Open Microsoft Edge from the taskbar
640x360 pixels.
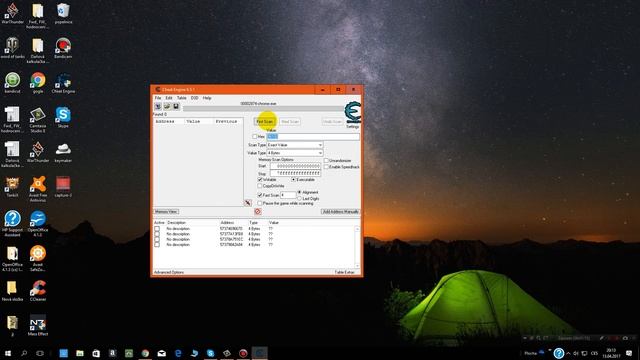coord(178,353)
